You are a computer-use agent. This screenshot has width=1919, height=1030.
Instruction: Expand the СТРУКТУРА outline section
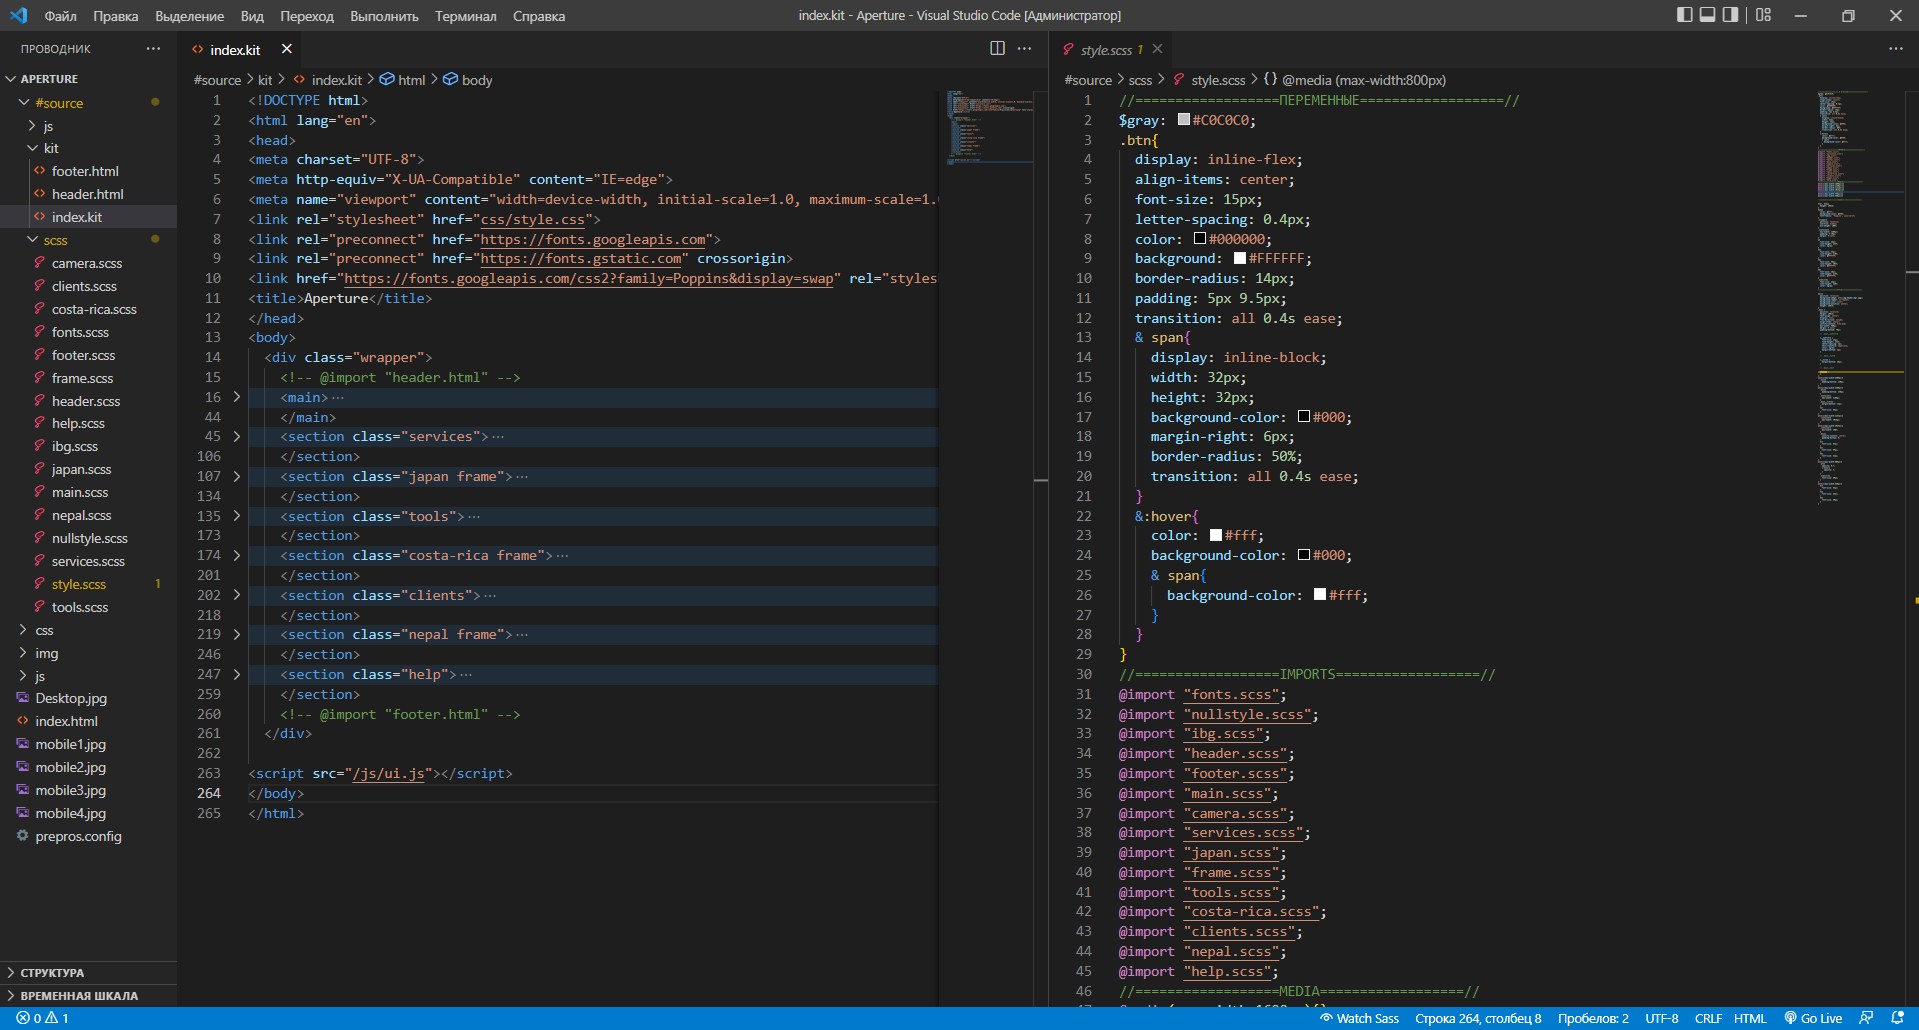pyautogui.click(x=88, y=973)
